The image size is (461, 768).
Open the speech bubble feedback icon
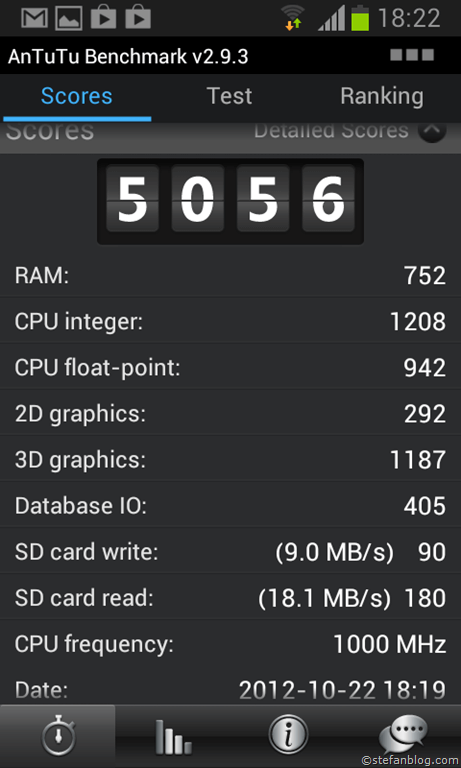[x=403, y=735]
